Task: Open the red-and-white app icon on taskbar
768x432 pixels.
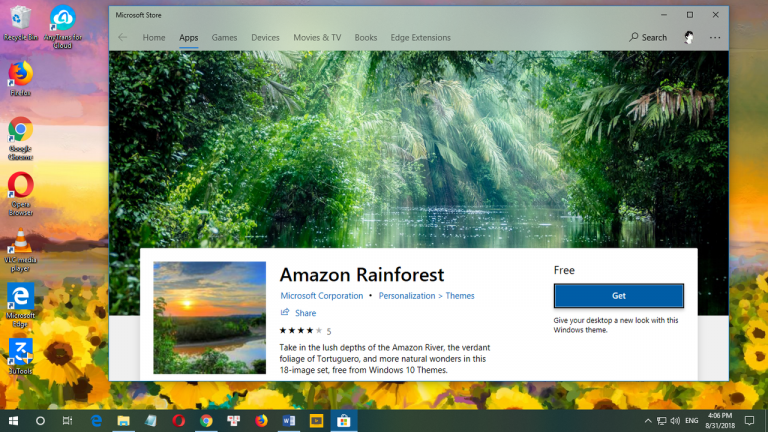Action: point(234,421)
